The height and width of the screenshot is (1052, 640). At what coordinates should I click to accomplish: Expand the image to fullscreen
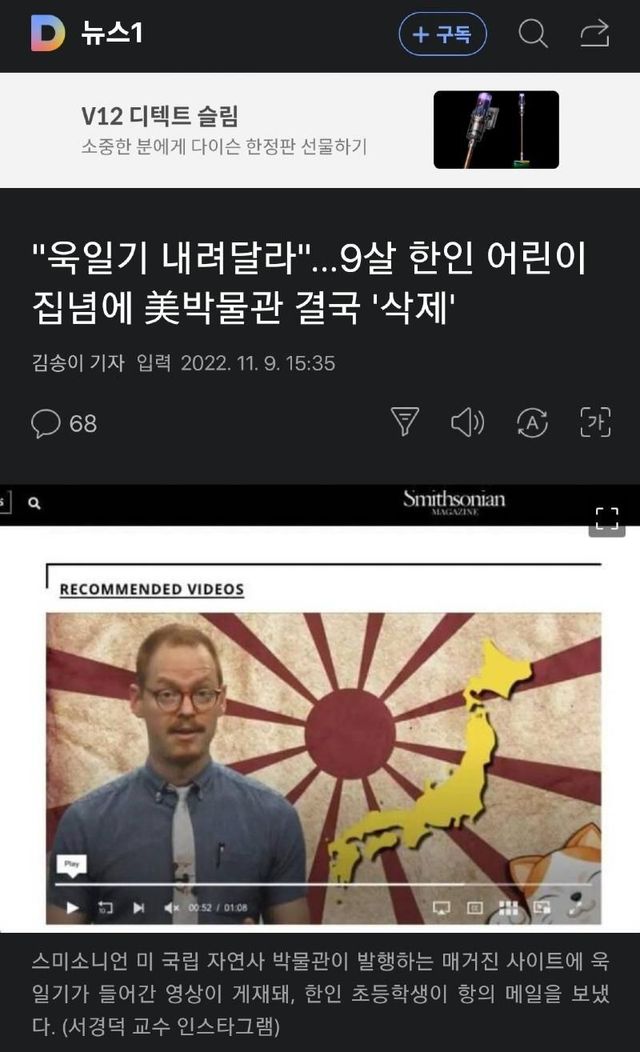[607, 519]
